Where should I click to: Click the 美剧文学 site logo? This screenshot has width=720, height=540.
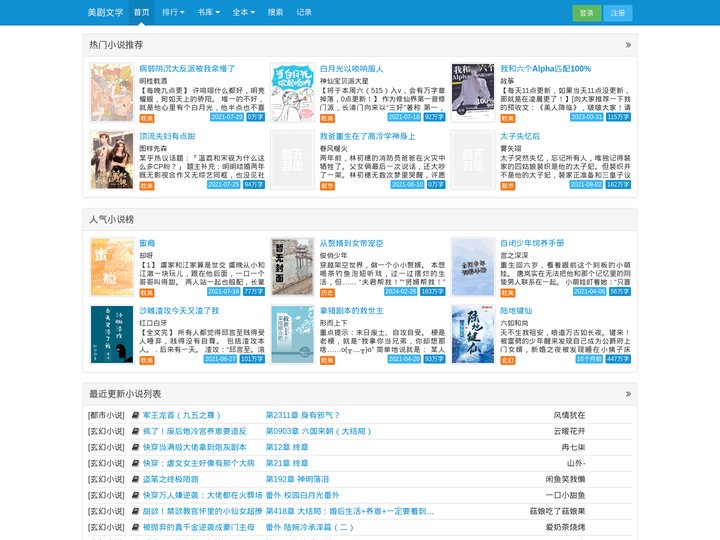coord(105,12)
